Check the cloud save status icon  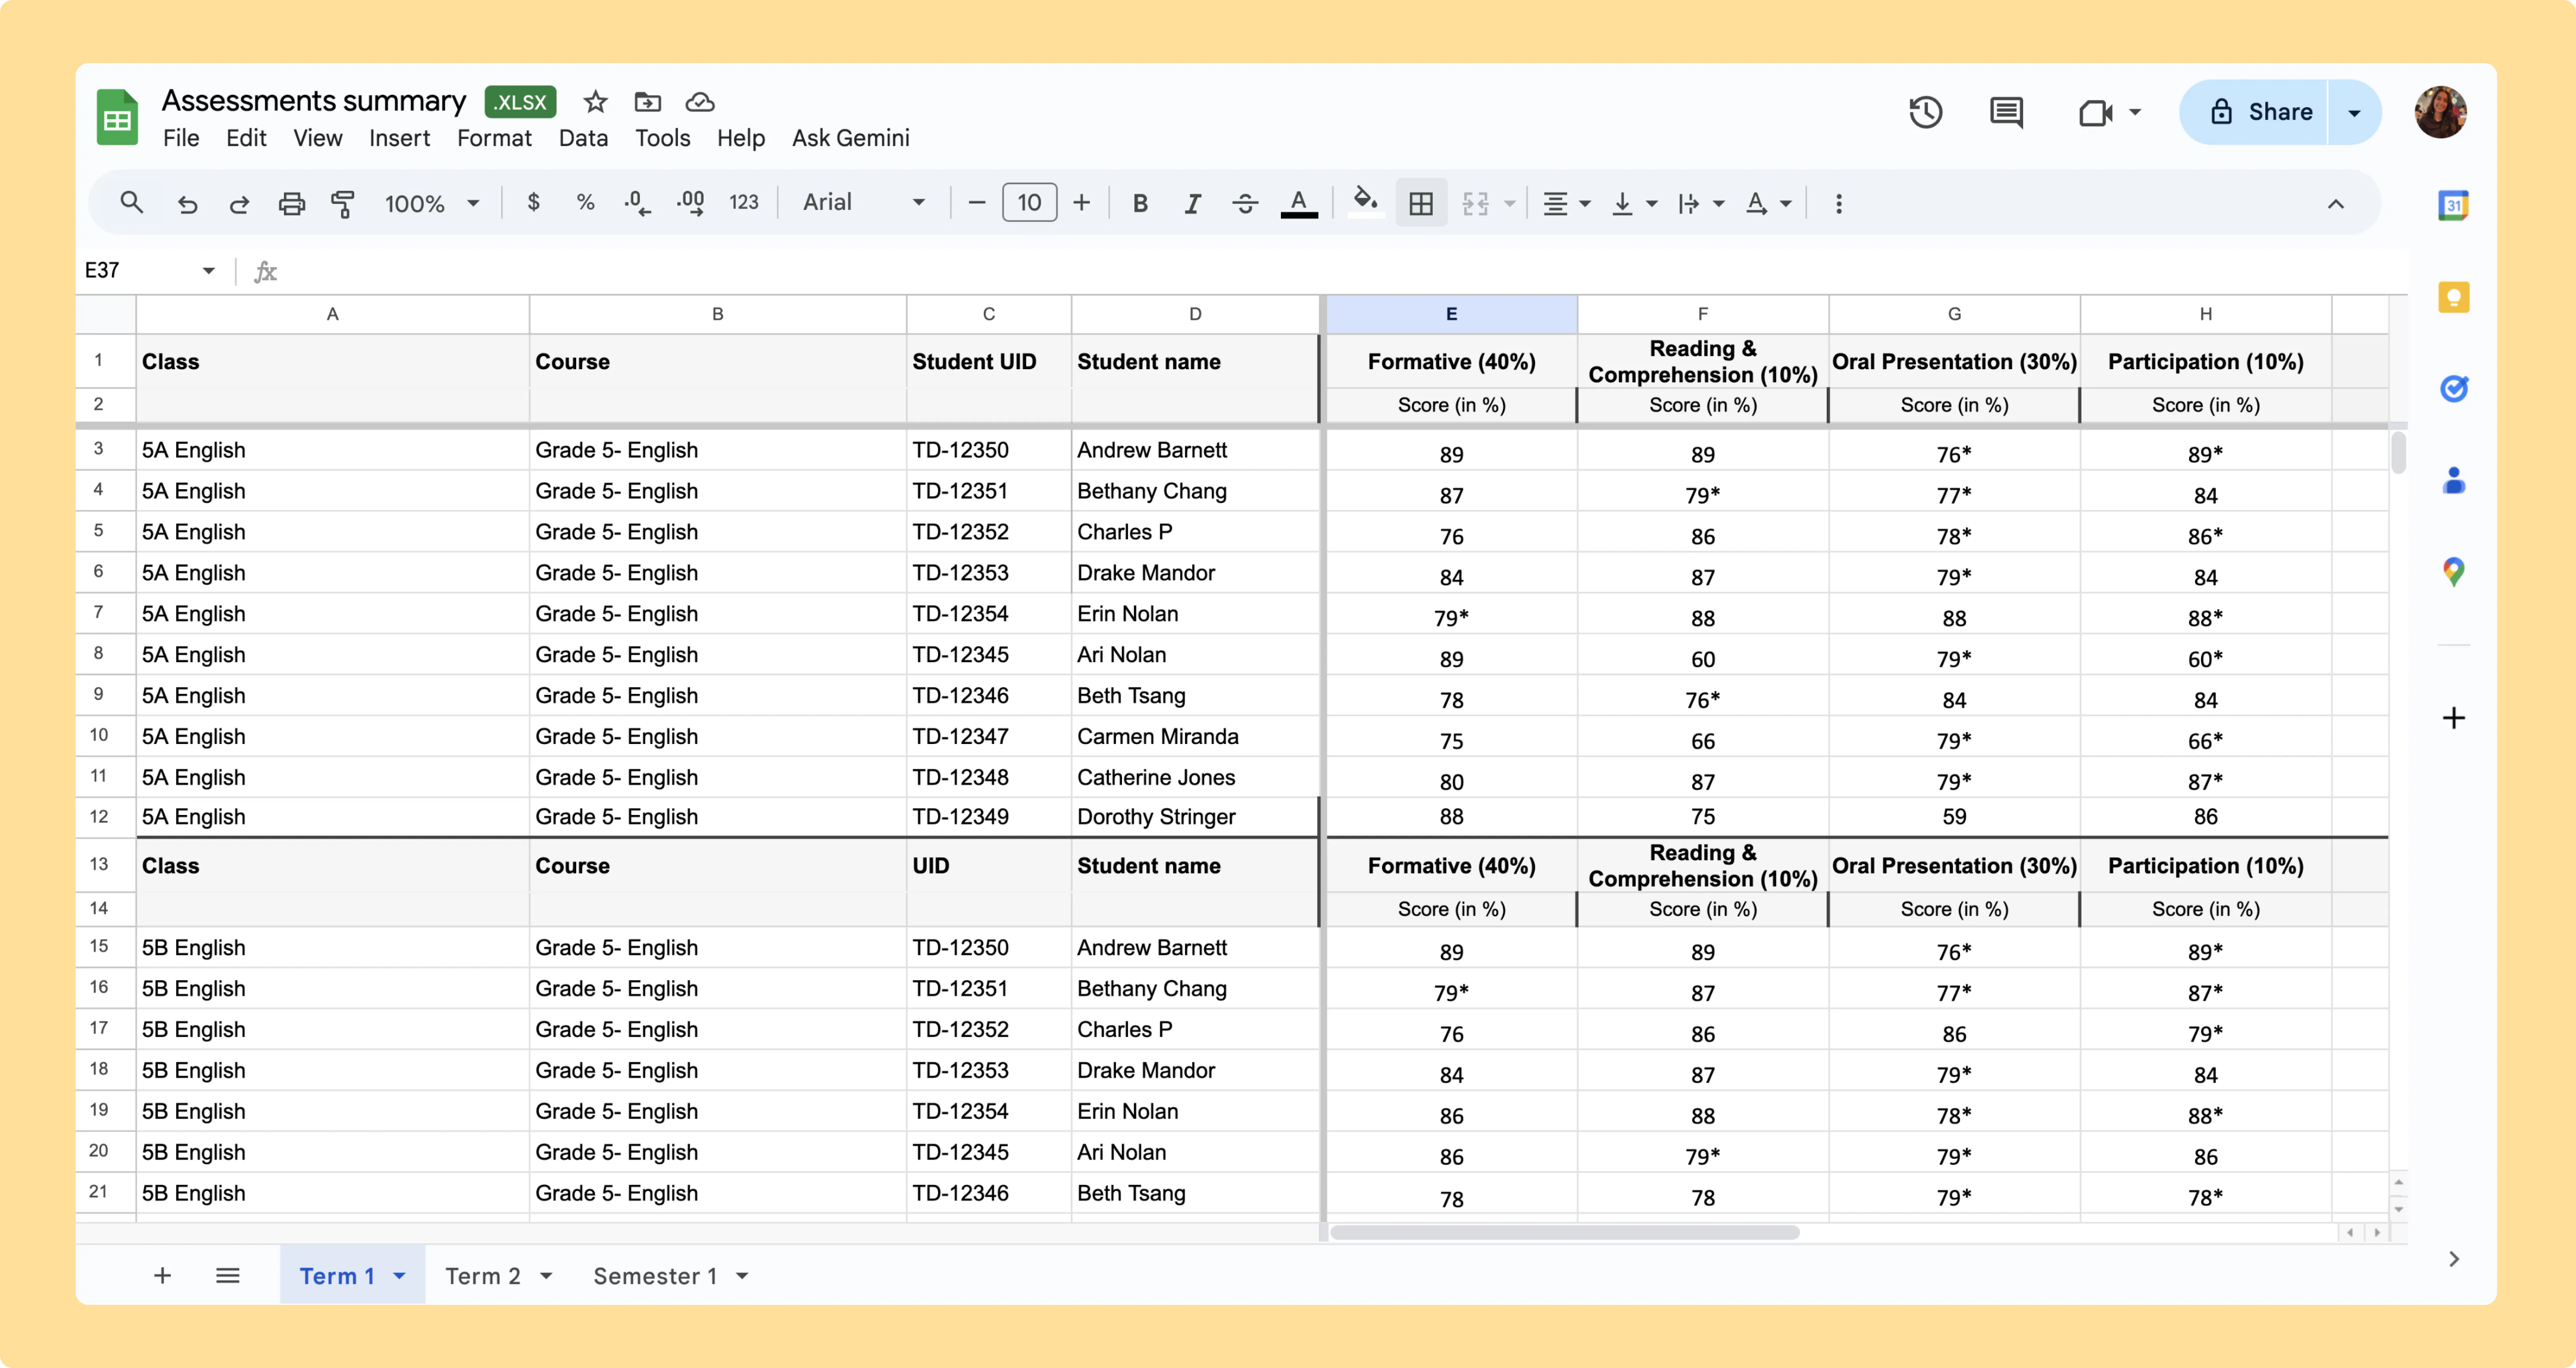700,102
